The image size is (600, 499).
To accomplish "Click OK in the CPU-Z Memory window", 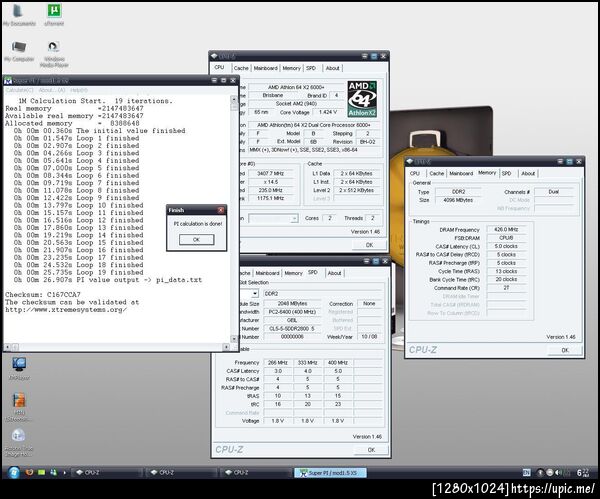I will click(565, 350).
